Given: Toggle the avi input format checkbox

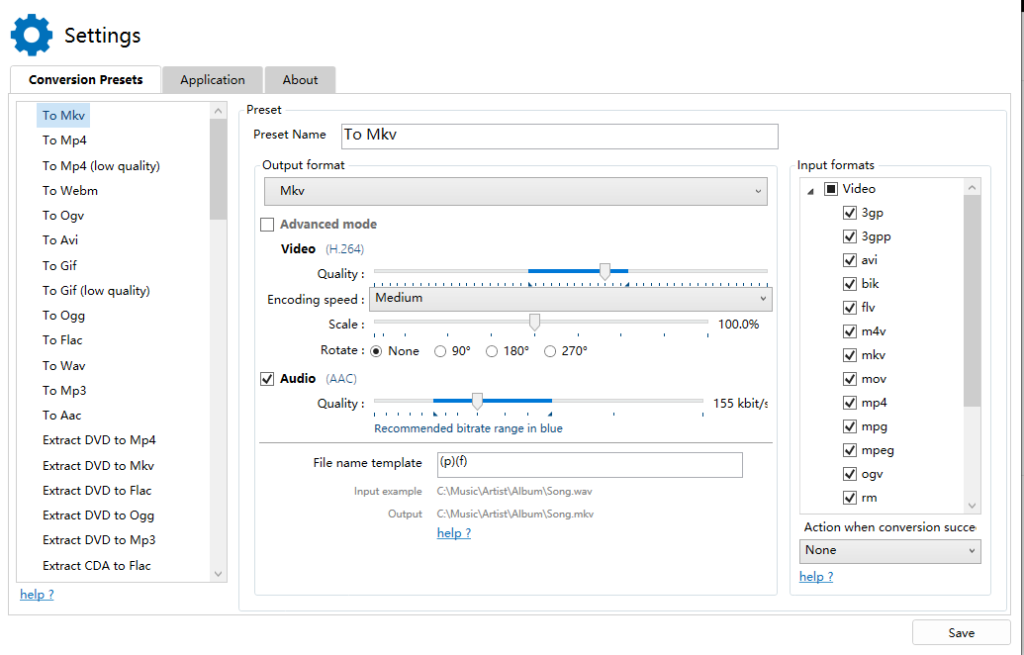Looking at the screenshot, I should [x=850, y=260].
